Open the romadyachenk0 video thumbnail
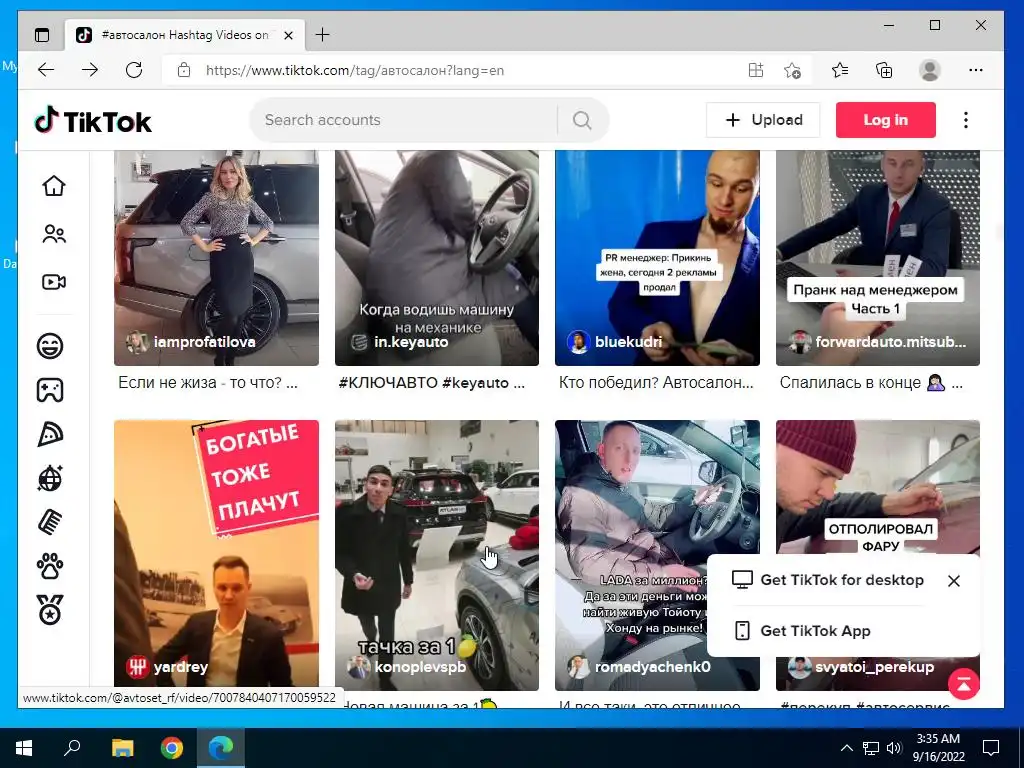1024x768 pixels. (657, 555)
